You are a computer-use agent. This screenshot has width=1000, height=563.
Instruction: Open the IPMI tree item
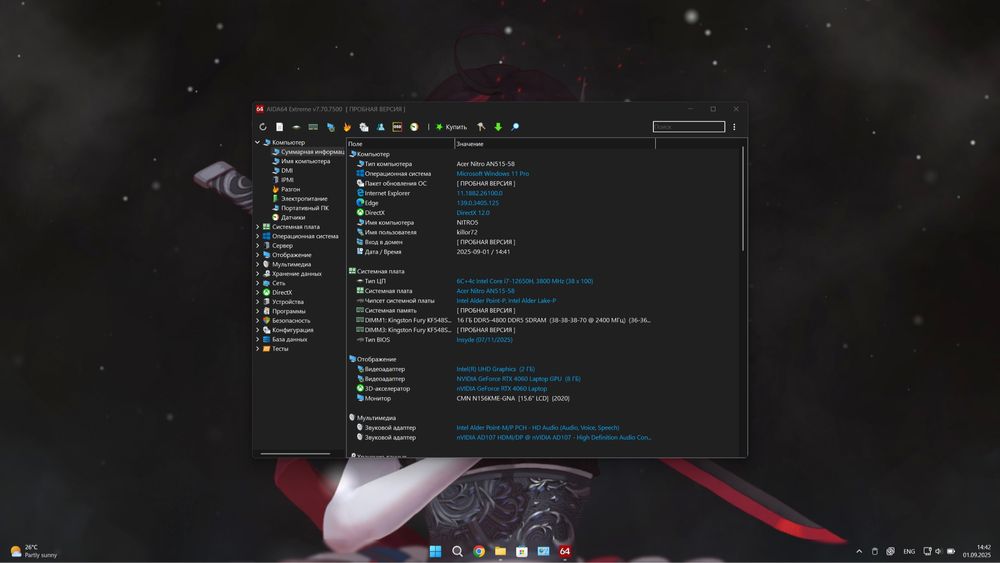click(x=283, y=180)
